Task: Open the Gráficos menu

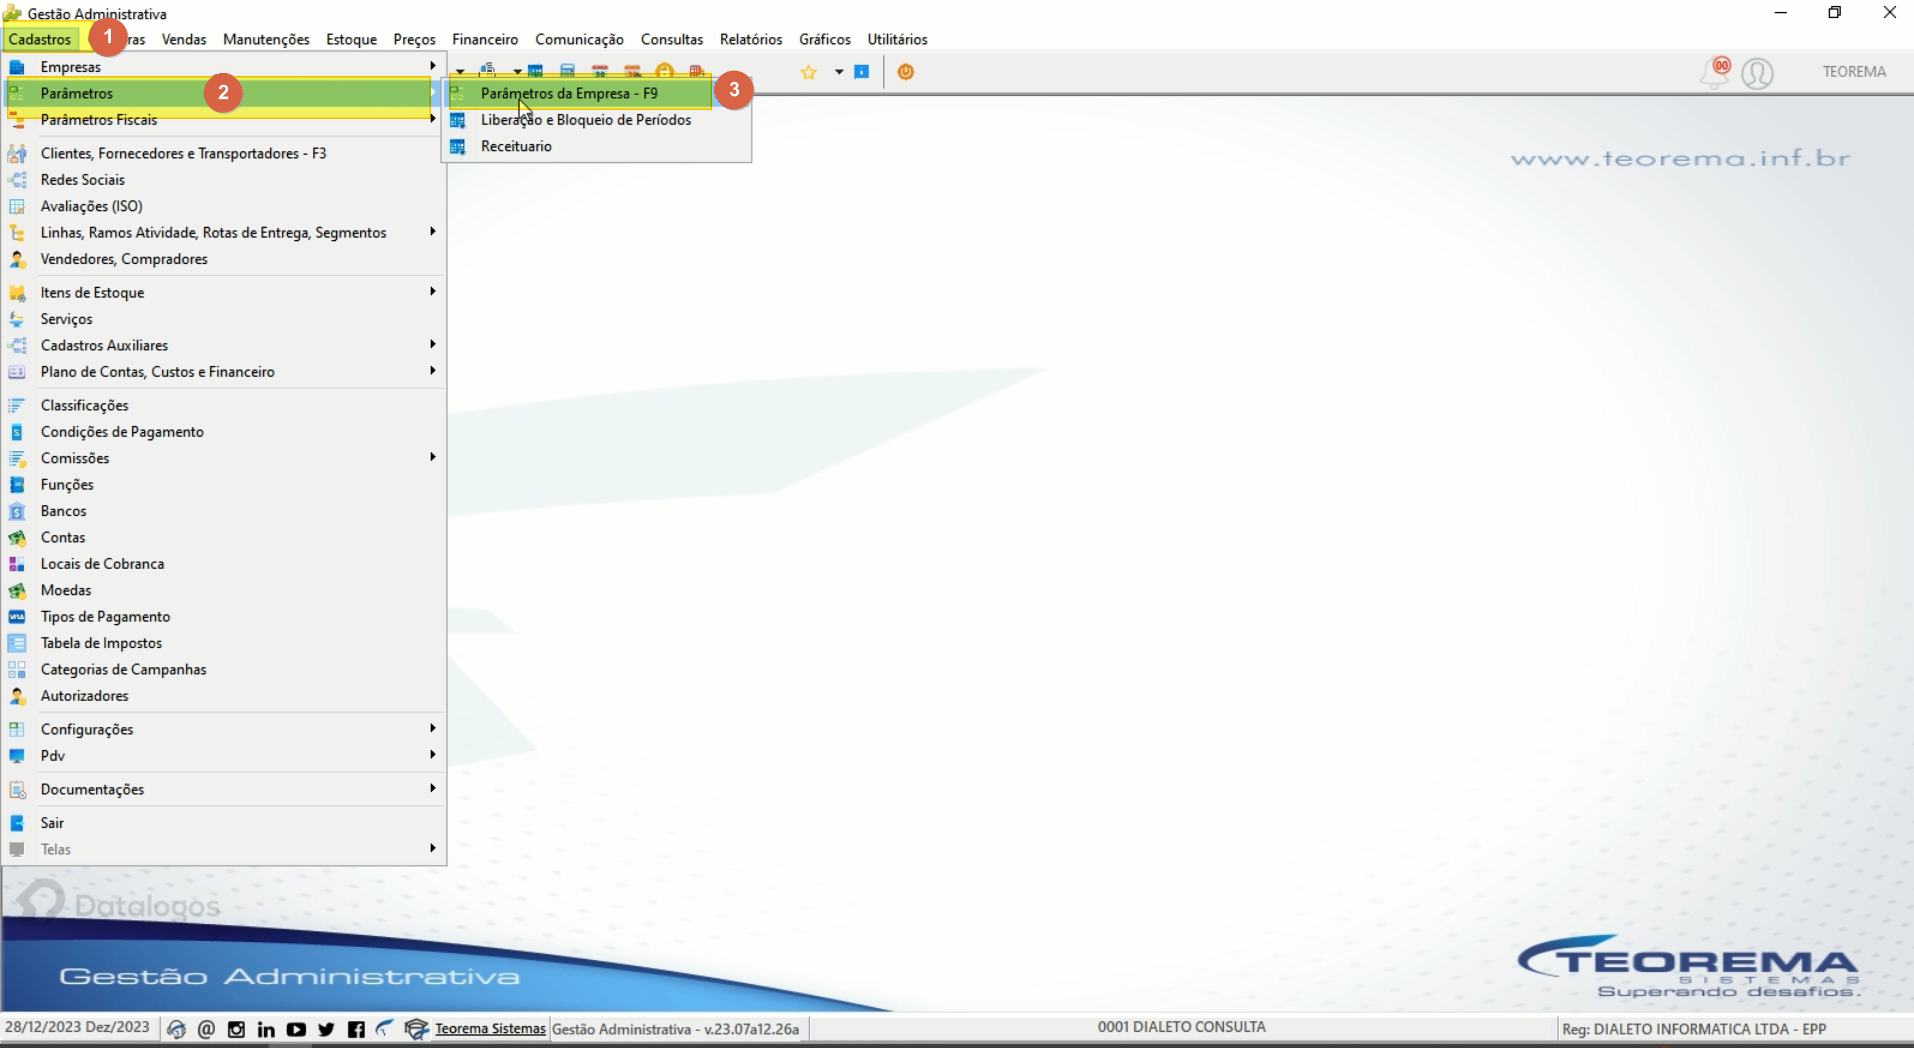Action: (x=825, y=39)
